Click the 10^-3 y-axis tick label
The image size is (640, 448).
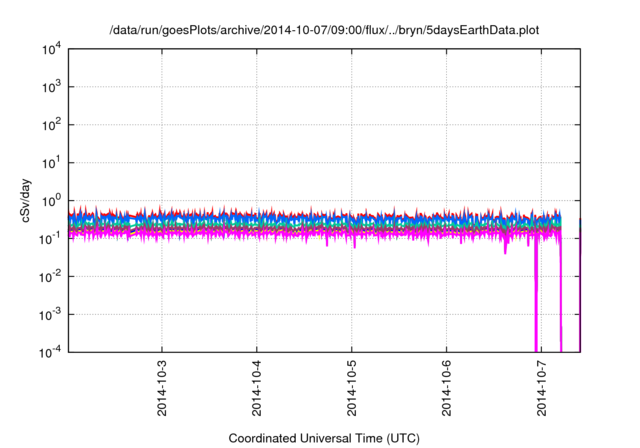[x=50, y=315]
